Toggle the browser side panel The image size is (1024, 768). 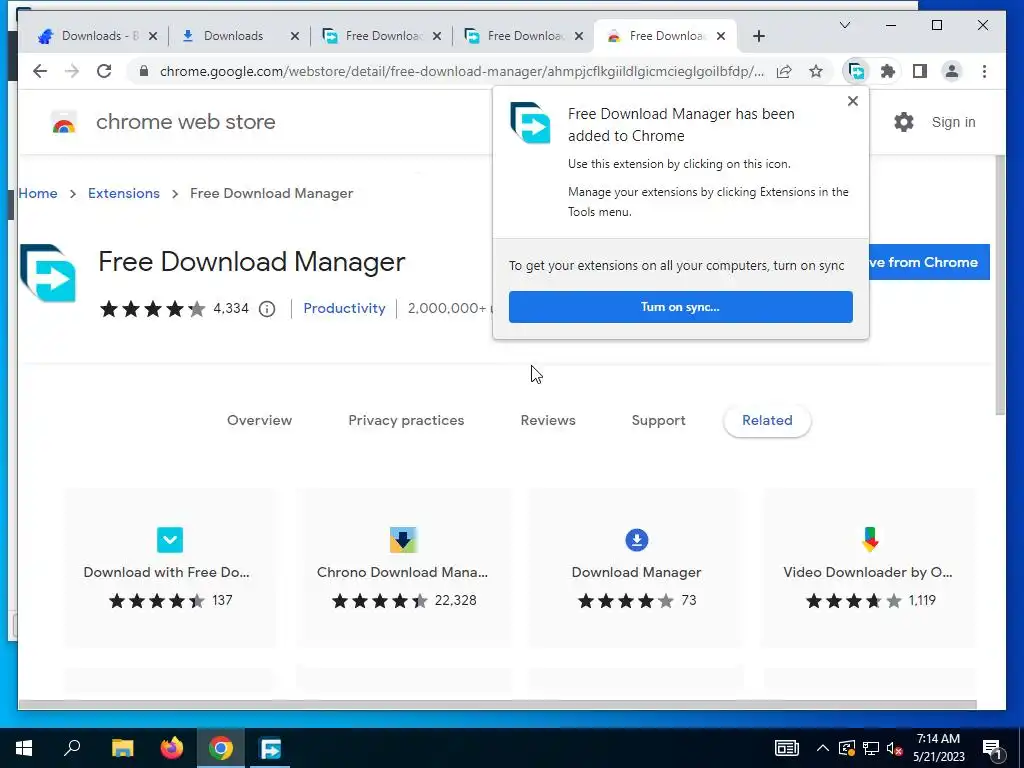pyautogui.click(x=920, y=71)
